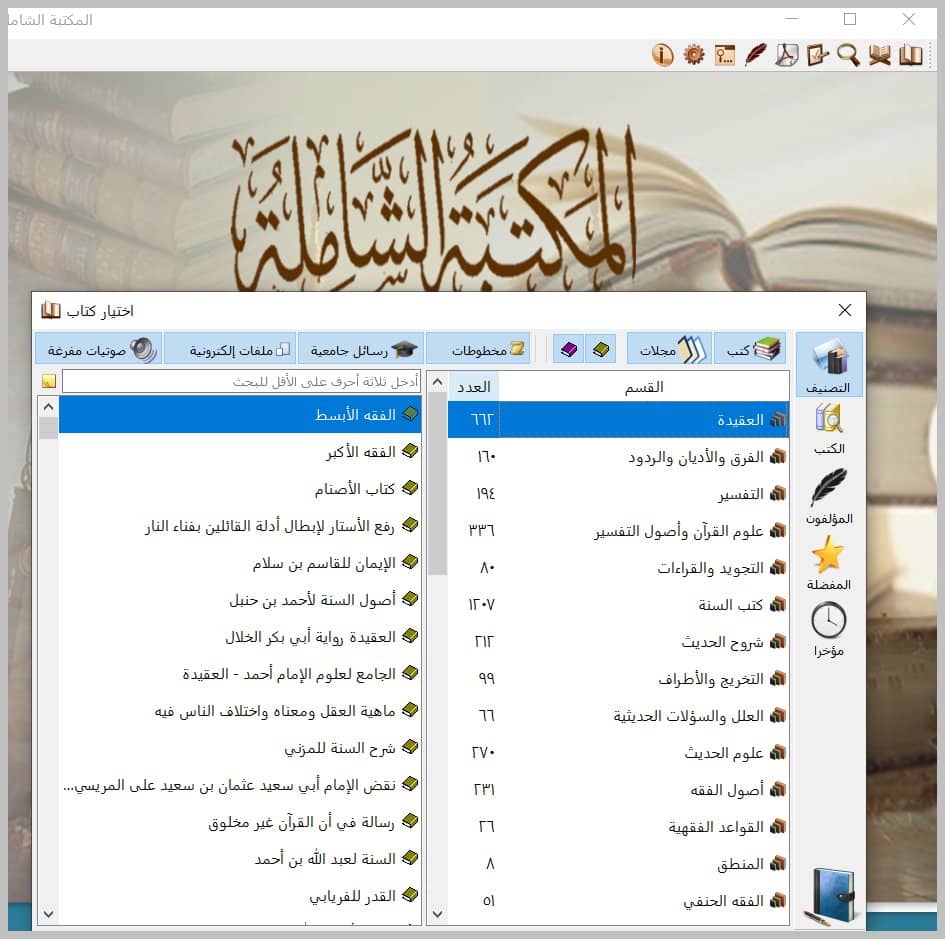Toggle the purple book filter button
This screenshot has width=945, height=939.
pyautogui.click(x=569, y=349)
